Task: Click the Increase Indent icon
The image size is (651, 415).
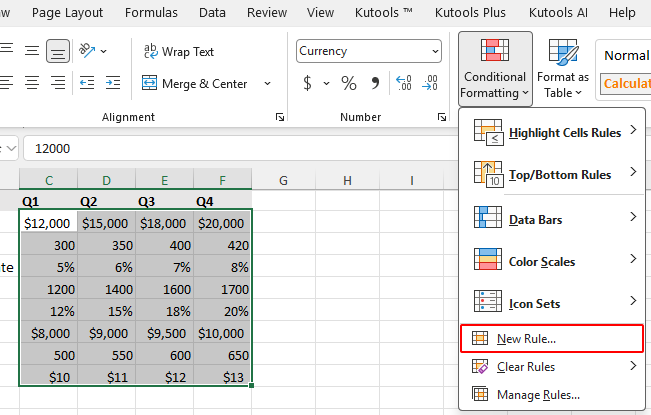Action: [x=113, y=83]
